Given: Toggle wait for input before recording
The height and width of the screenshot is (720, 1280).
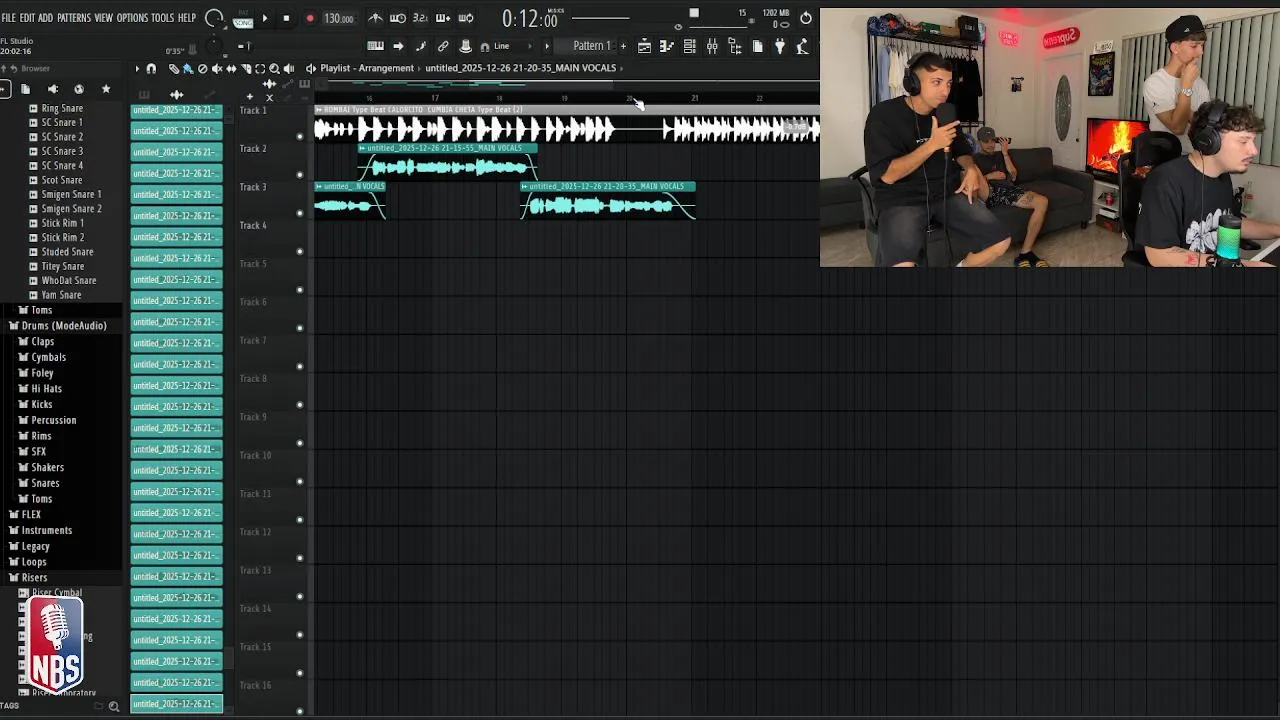Looking at the screenshot, I should click(397, 18).
